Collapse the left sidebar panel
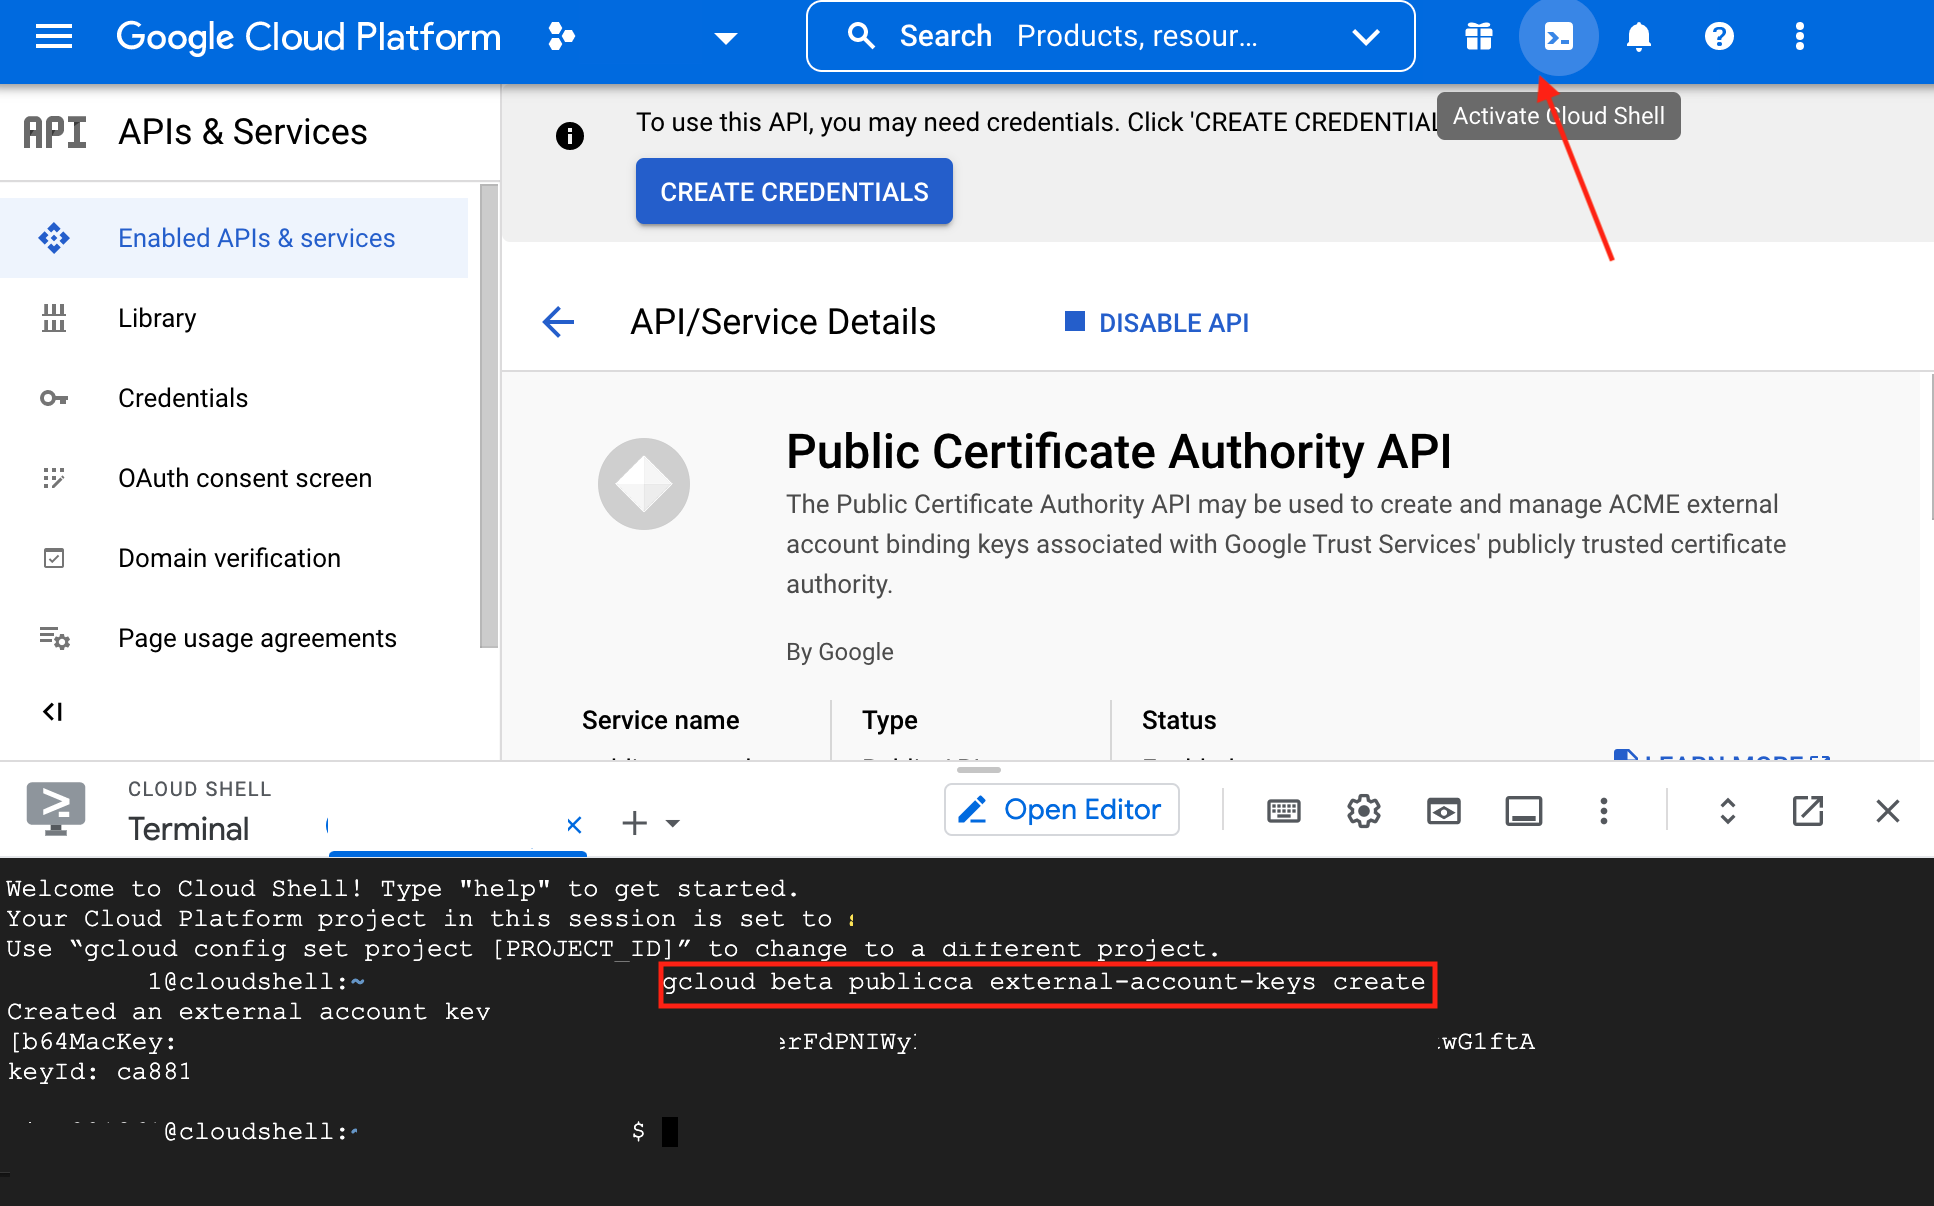The height and width of the screenshot is (1206, 1934). pos(53,712)
